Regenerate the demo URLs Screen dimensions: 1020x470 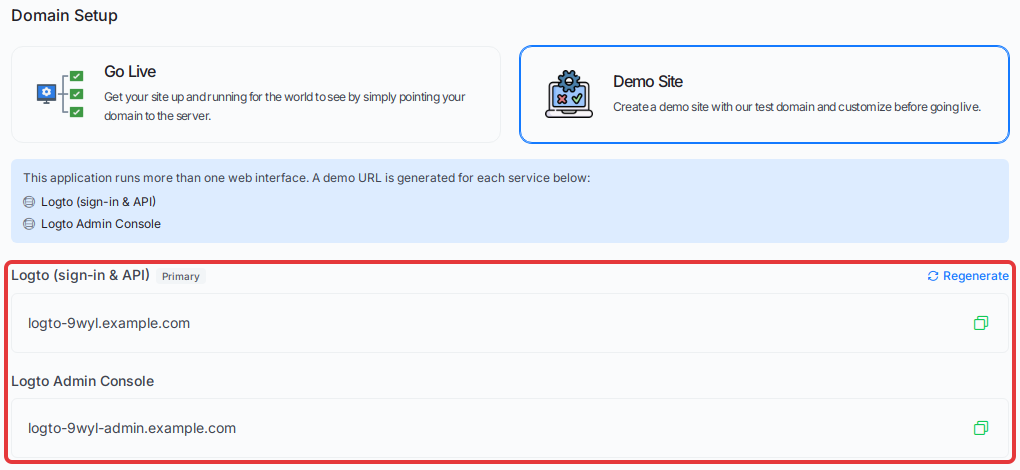pyautogui.click(x=968, y=276)
